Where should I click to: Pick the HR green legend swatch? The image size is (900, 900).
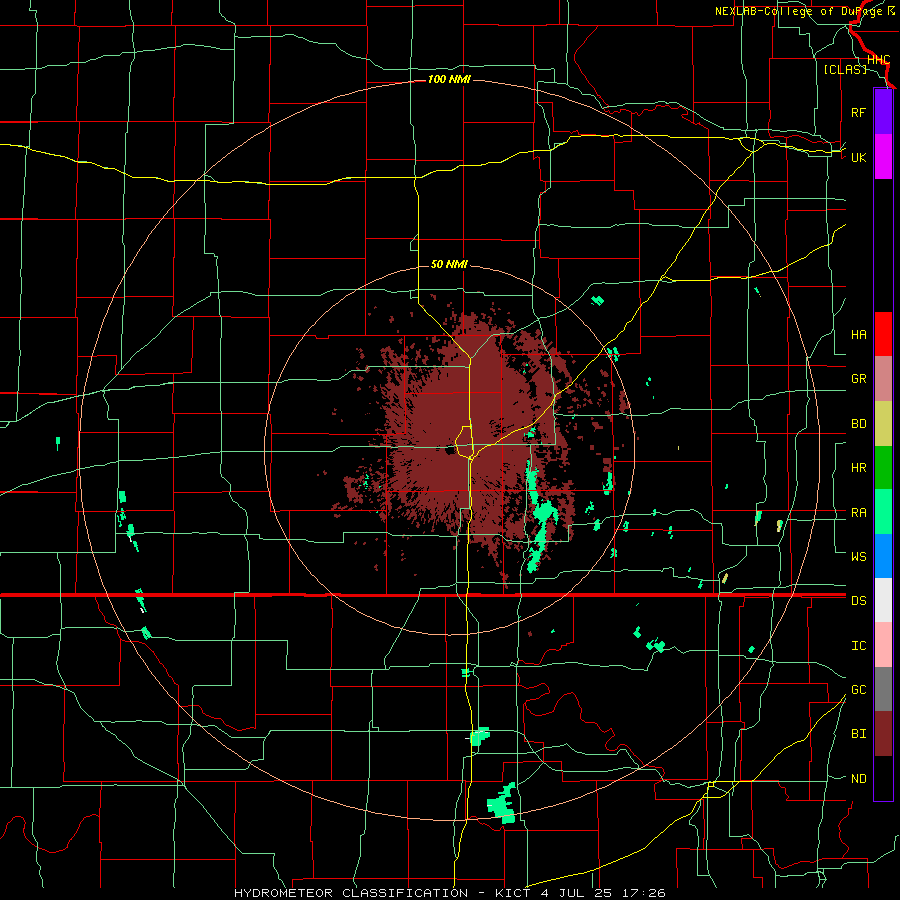coord(883,467)
